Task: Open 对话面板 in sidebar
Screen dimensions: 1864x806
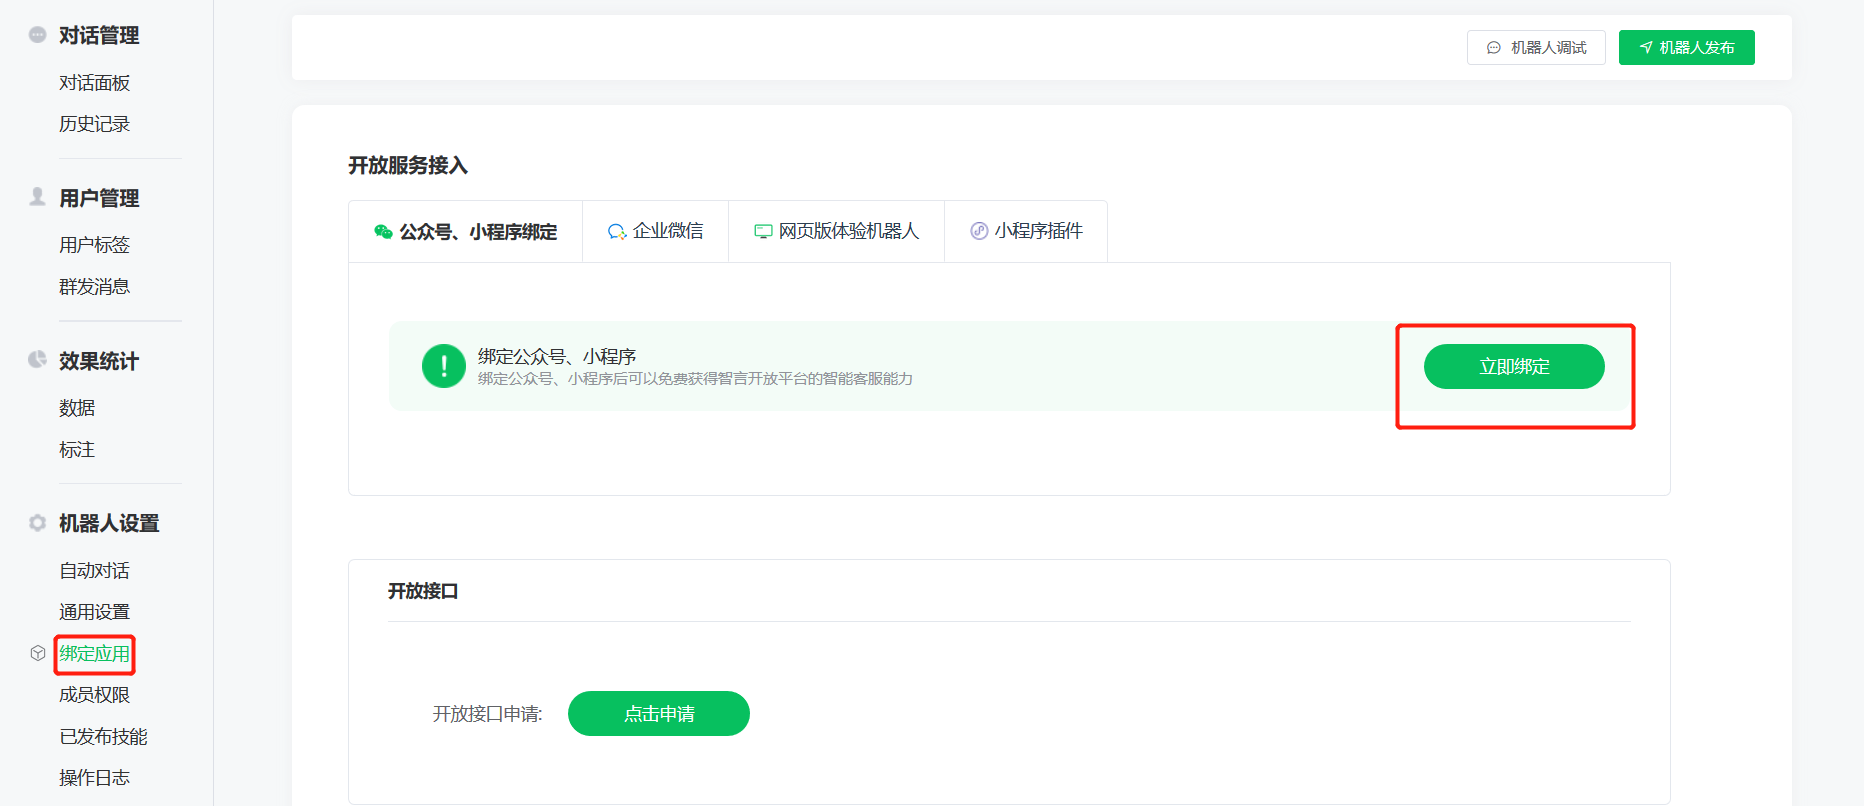Action: pos(95,83)
